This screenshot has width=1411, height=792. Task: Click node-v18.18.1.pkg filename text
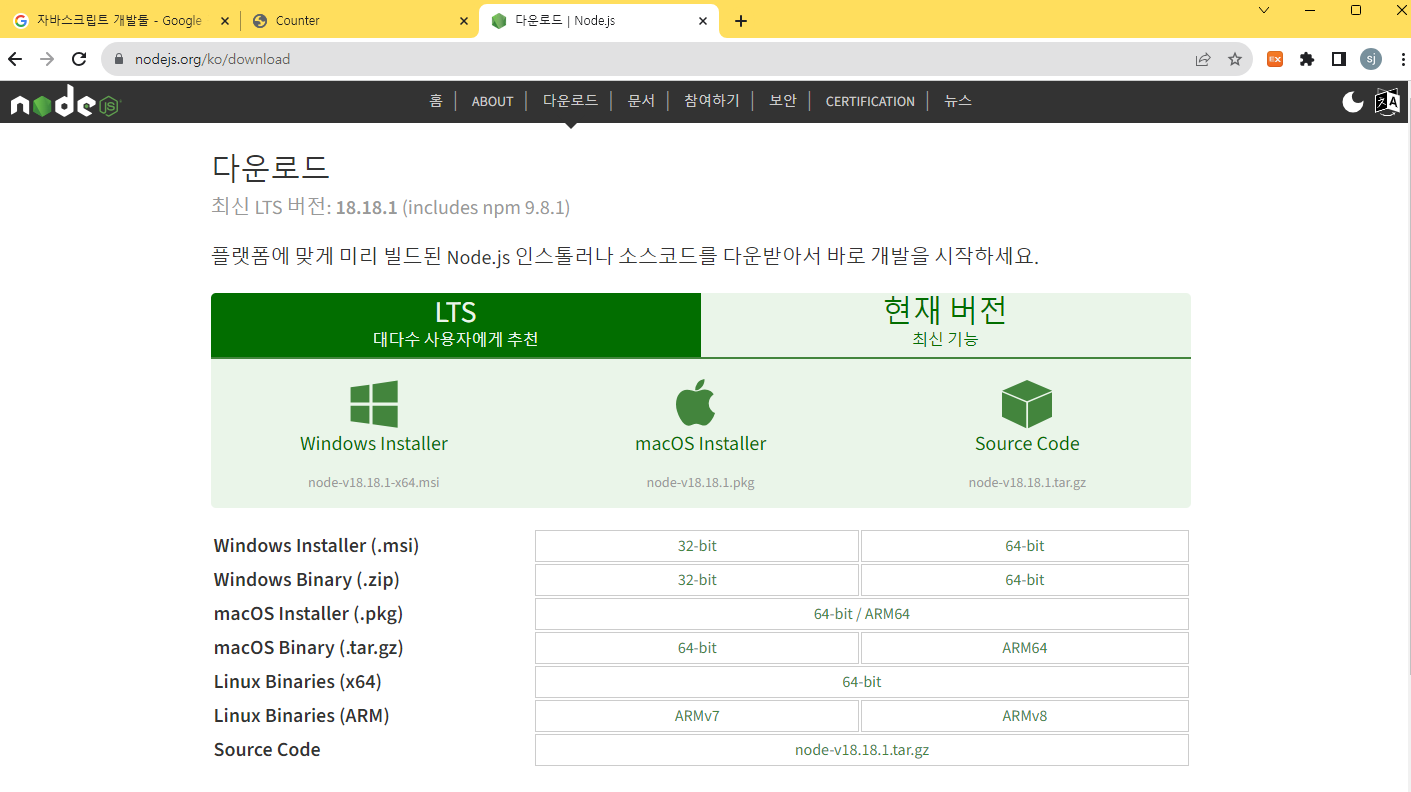coord(700,482)
